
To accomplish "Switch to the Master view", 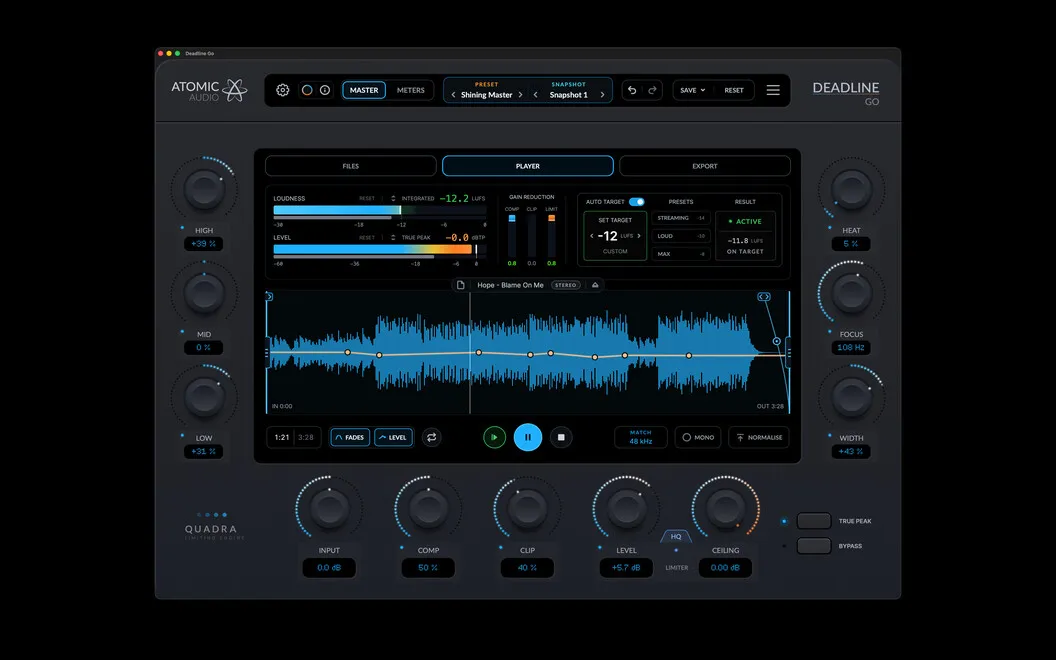I will click(x=364, y=90).
